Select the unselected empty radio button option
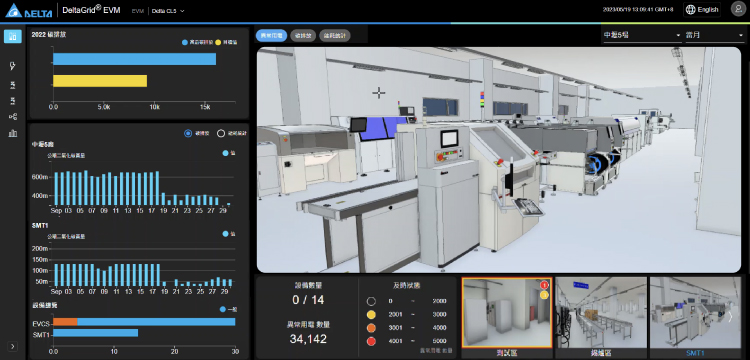Viewport: 750px width, 360px height. [x=221, y=134]
